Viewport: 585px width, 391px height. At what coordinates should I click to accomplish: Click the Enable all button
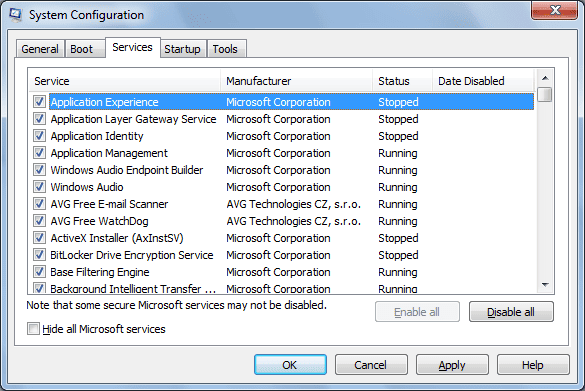417,312
